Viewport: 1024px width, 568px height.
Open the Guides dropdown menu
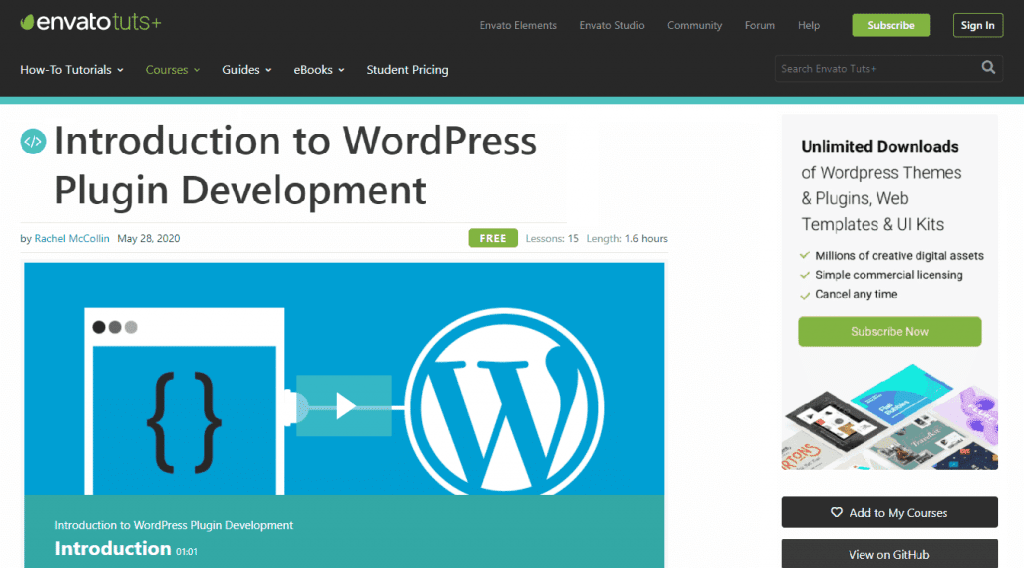pos(247,70)
